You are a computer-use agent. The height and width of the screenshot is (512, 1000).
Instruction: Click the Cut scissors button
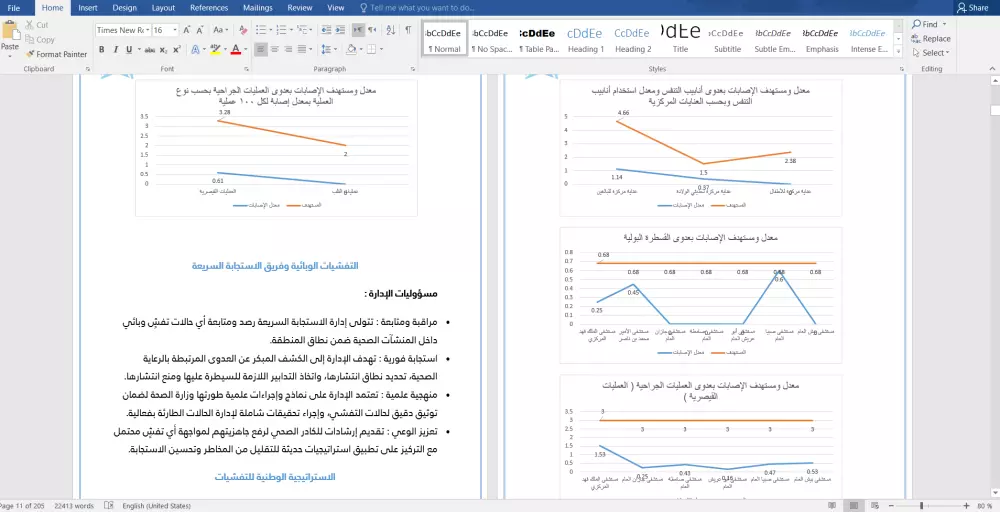pos(36,25)
